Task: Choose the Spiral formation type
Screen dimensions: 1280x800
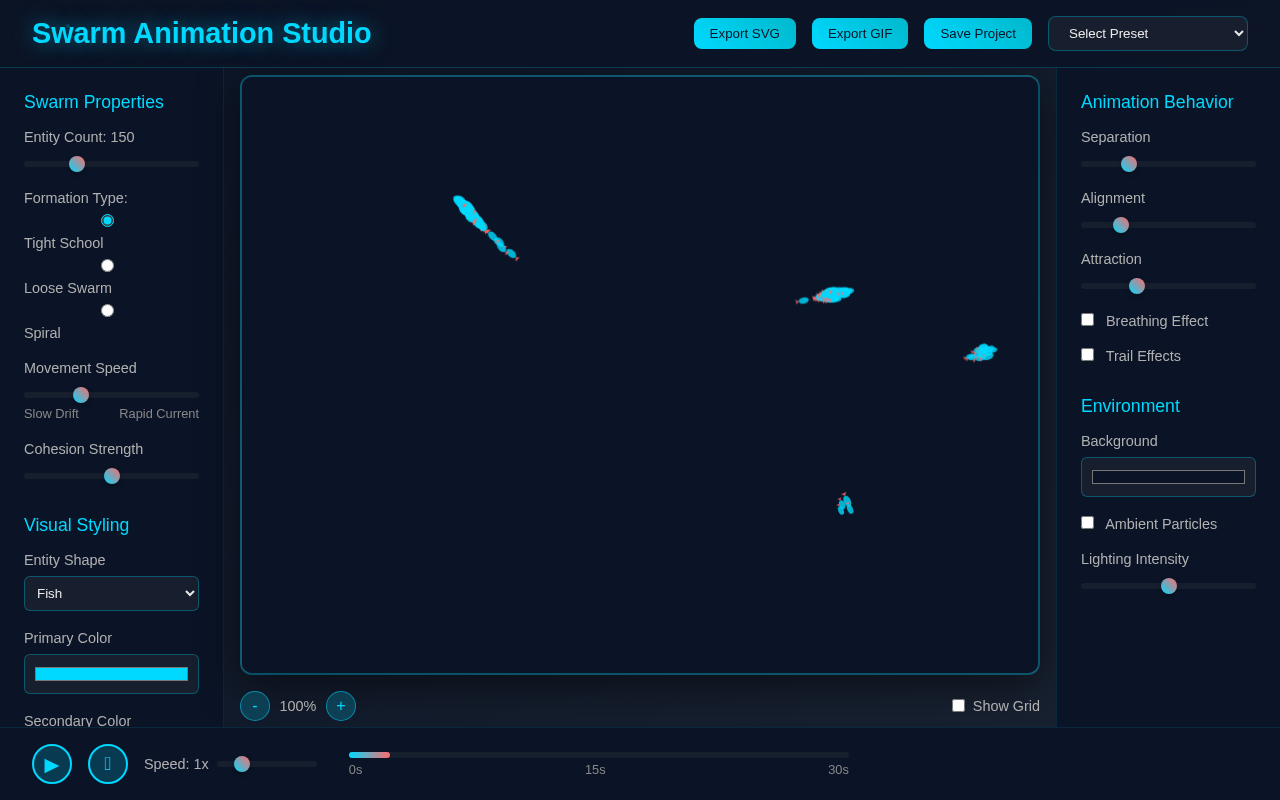Action: tap(107, 310)
